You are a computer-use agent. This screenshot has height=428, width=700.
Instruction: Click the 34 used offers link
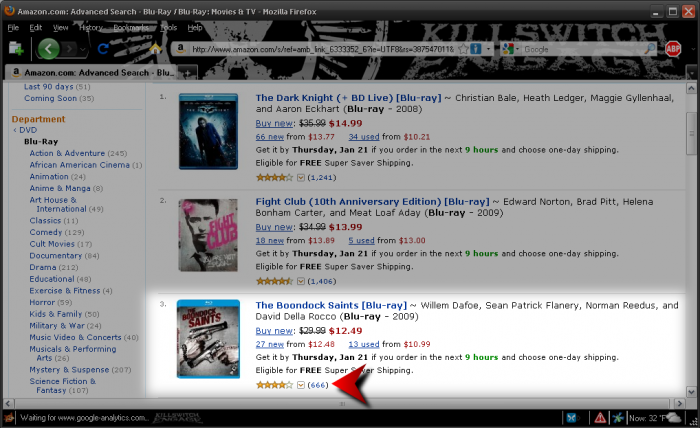point(363,137)
